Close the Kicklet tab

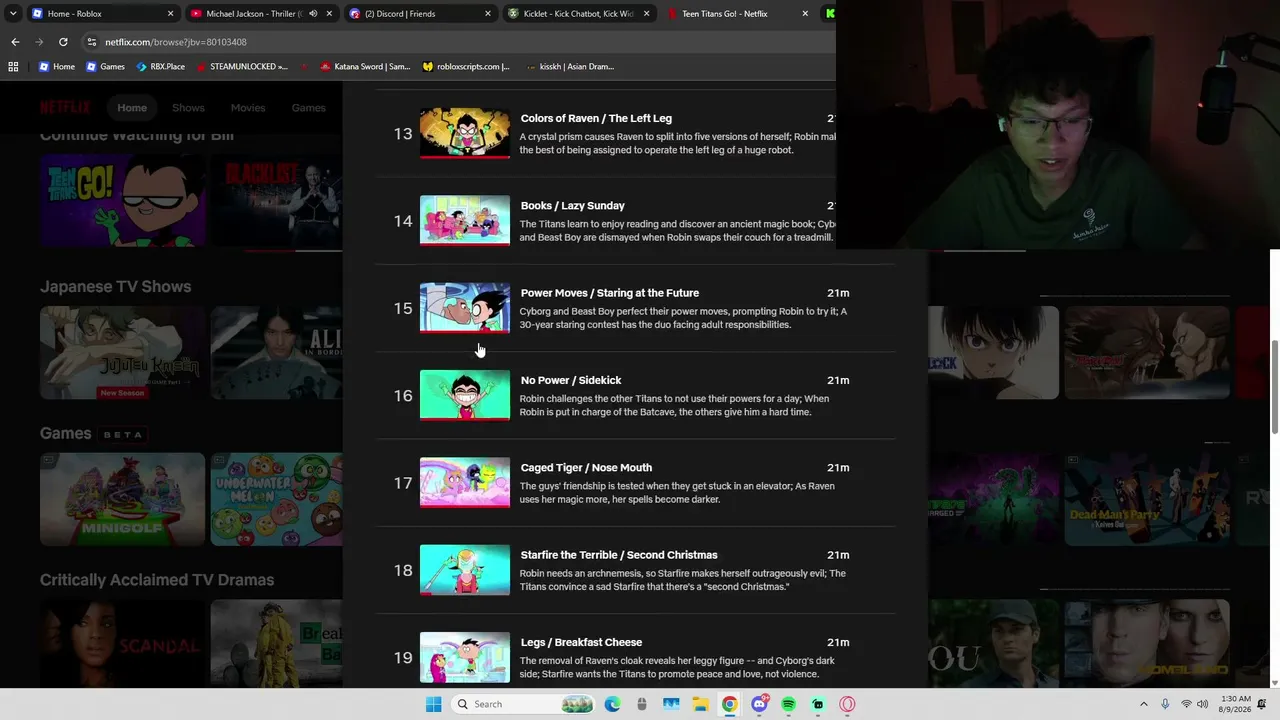[646, 14]
